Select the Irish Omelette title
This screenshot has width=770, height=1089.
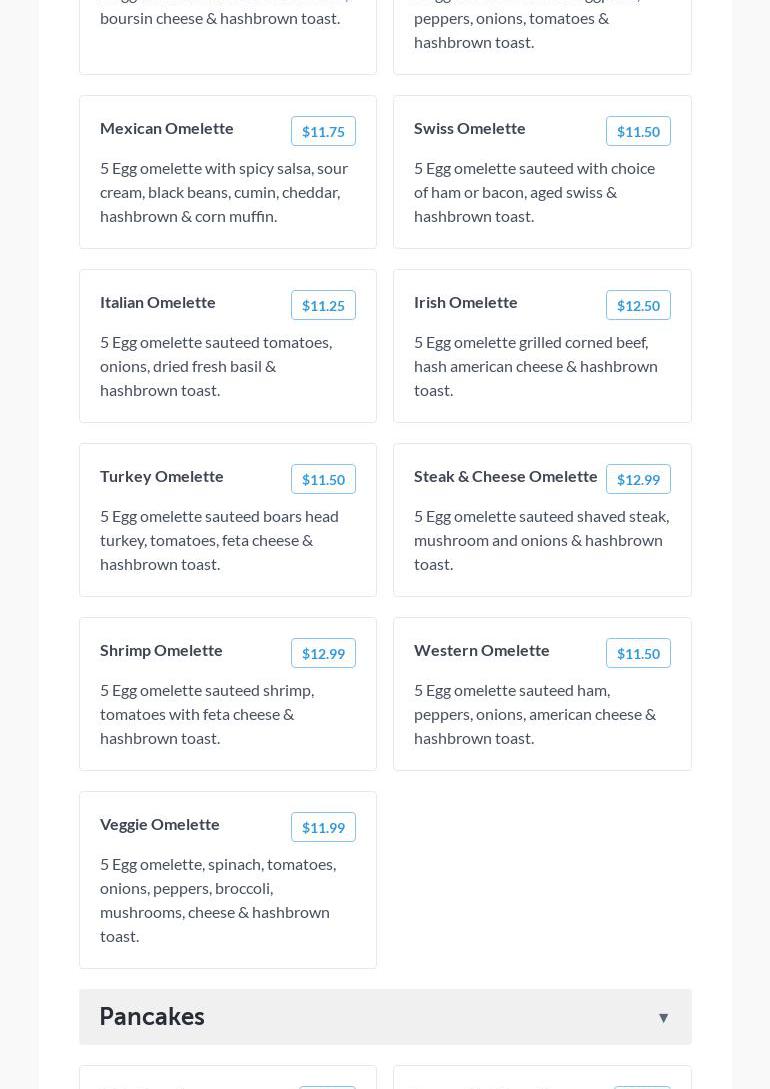tap(466, 302)
